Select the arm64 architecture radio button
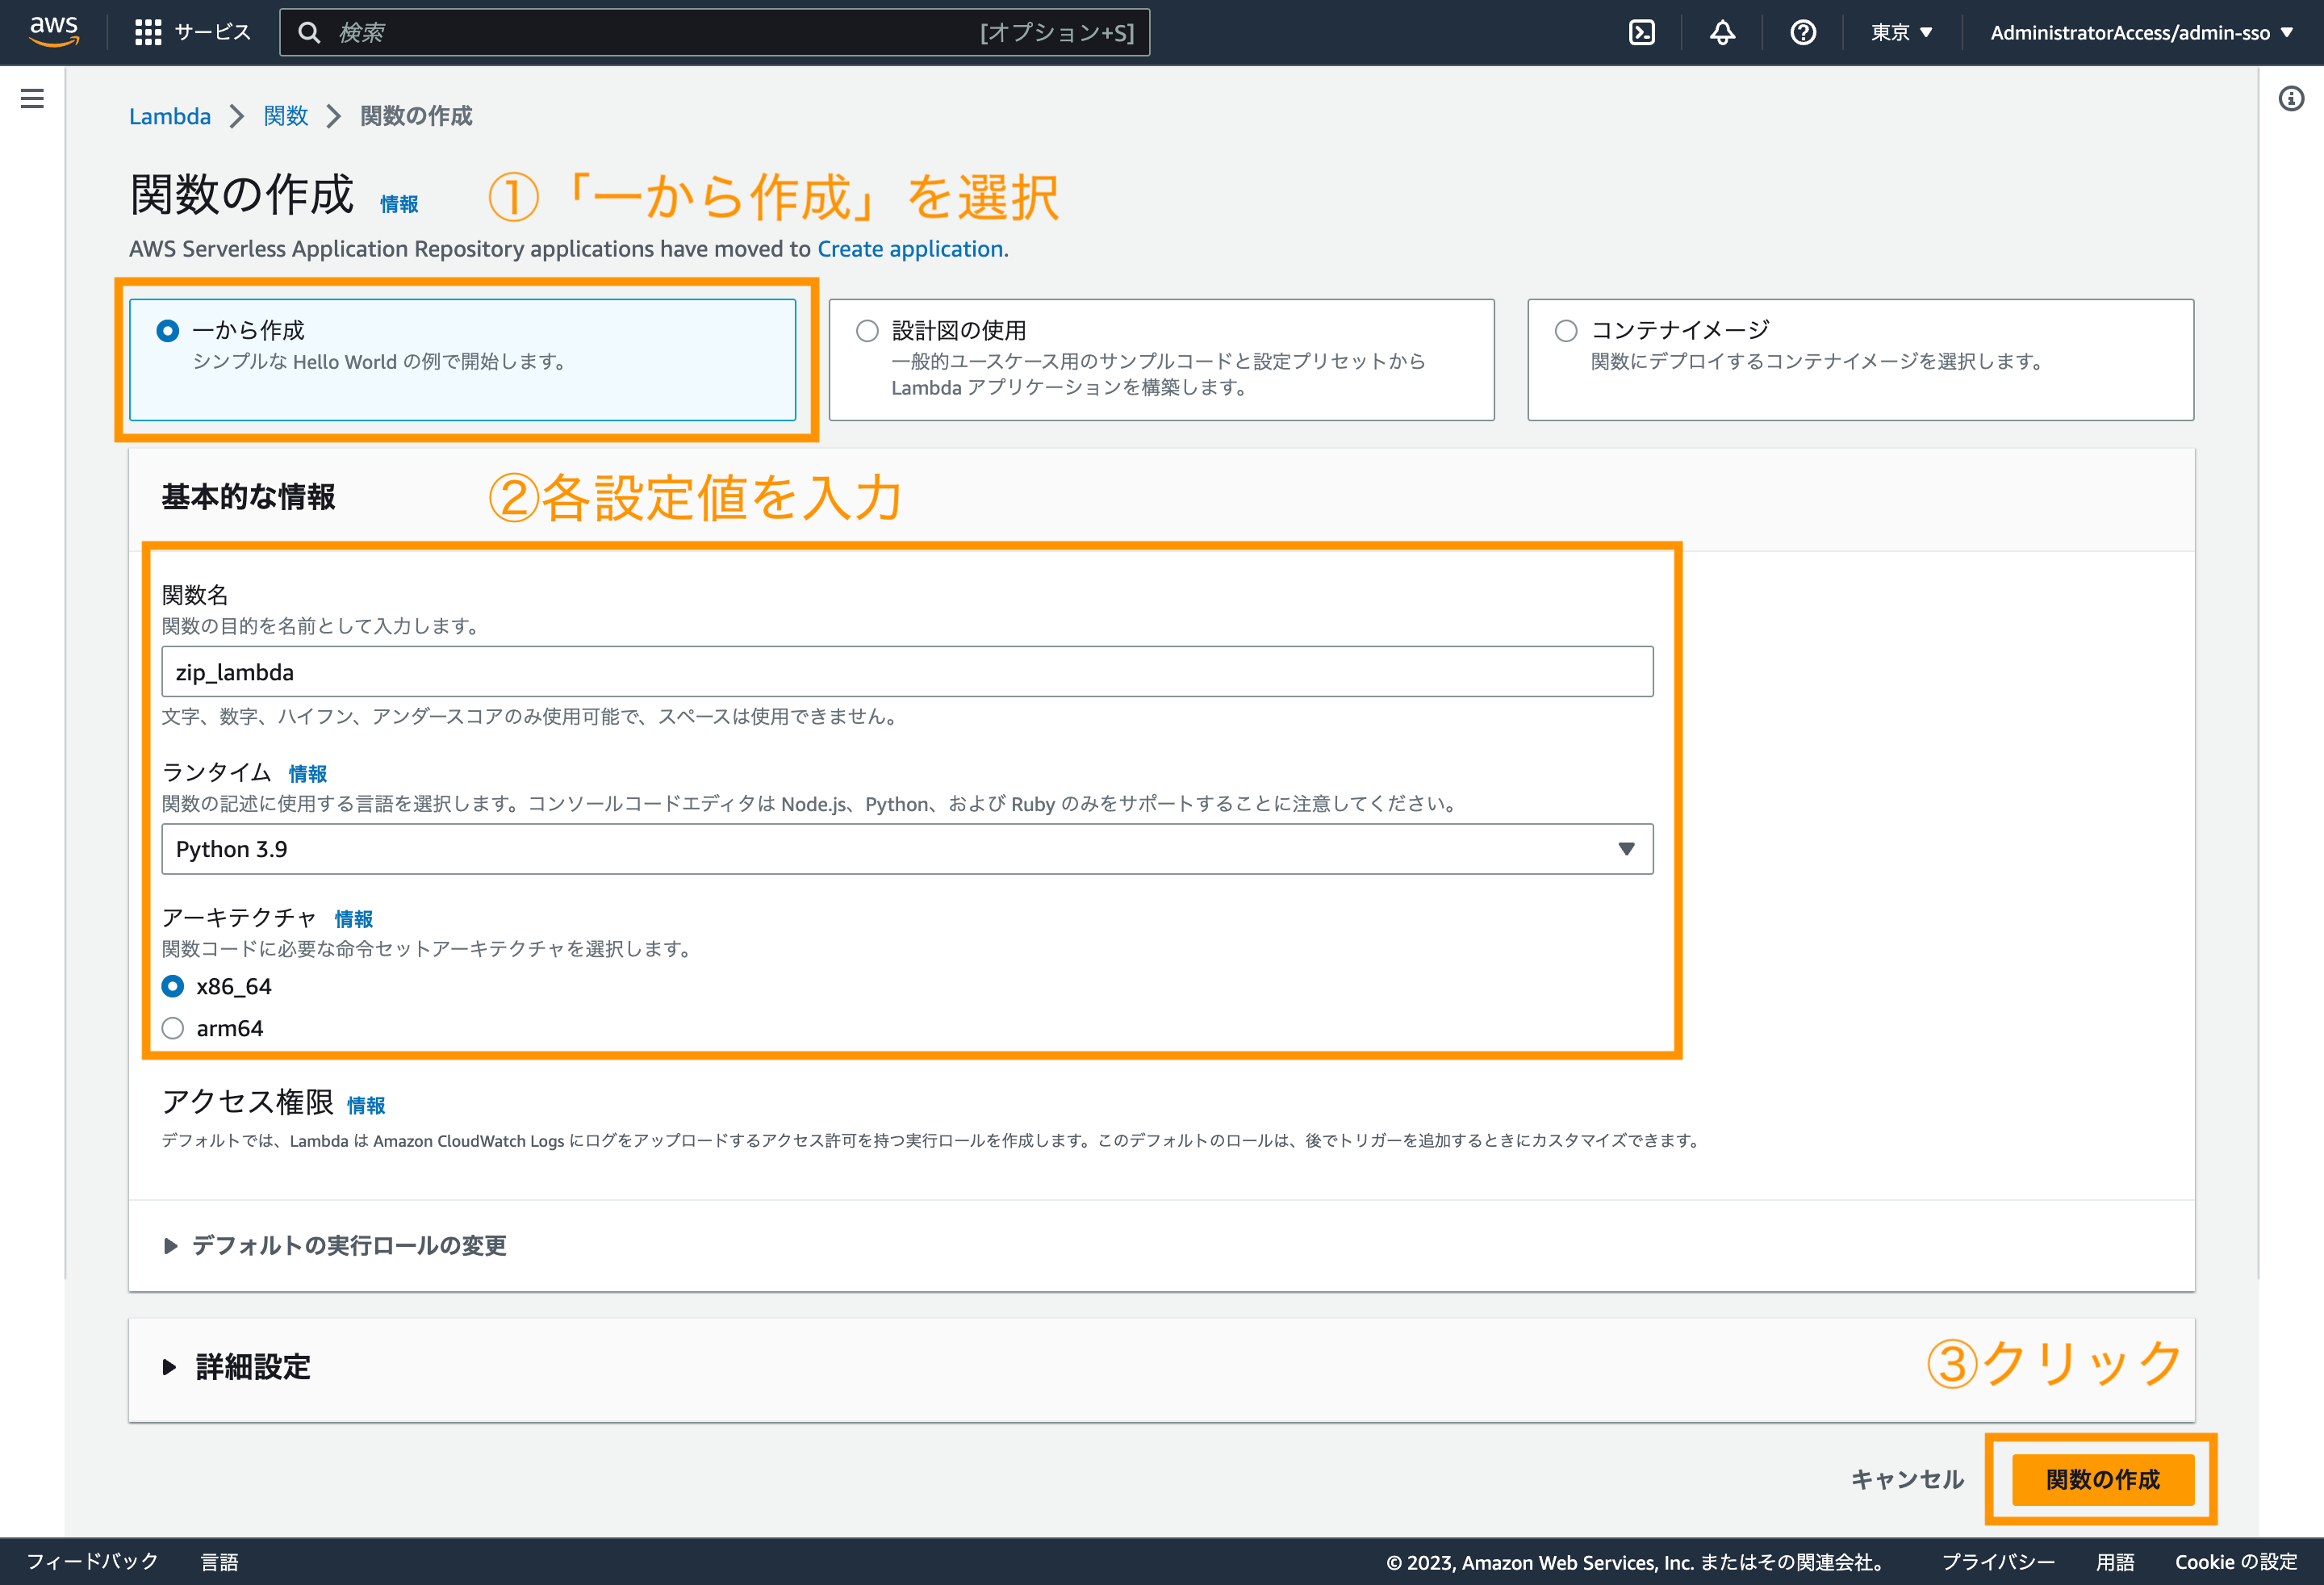Image resolution: width=2324 pixels, height=1585 pixels. pyautogui.click(x=172, y=1028)
